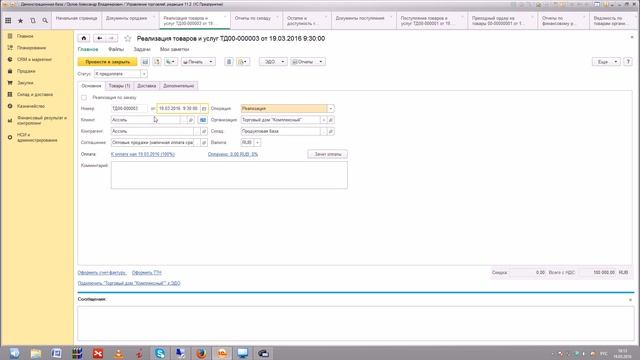Open the Задачи link in document navigation
The height and width of the screenshot is (360, 640).
click(x=142, y=49)
